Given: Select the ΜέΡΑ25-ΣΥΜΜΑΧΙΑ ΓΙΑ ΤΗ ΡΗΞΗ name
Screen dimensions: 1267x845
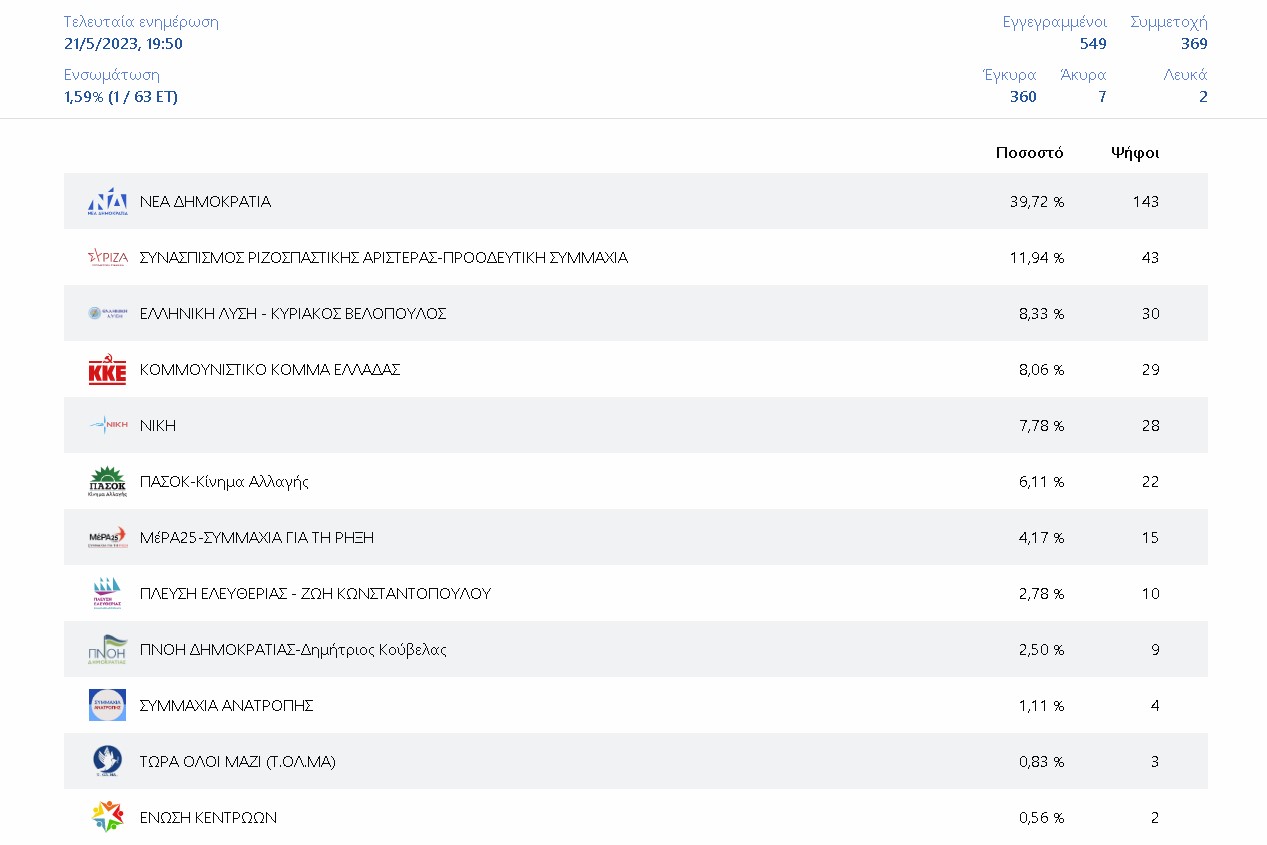Looking at the screenshot, I should tap(257, 537).
